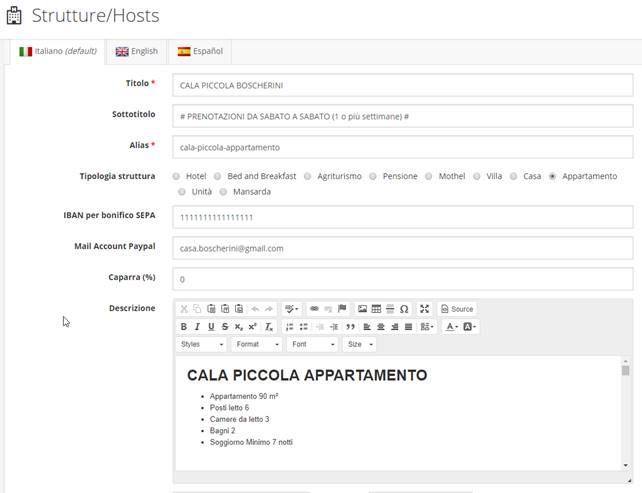Insert a table in the description
This screenshot has height=493, width=642.
376,309
